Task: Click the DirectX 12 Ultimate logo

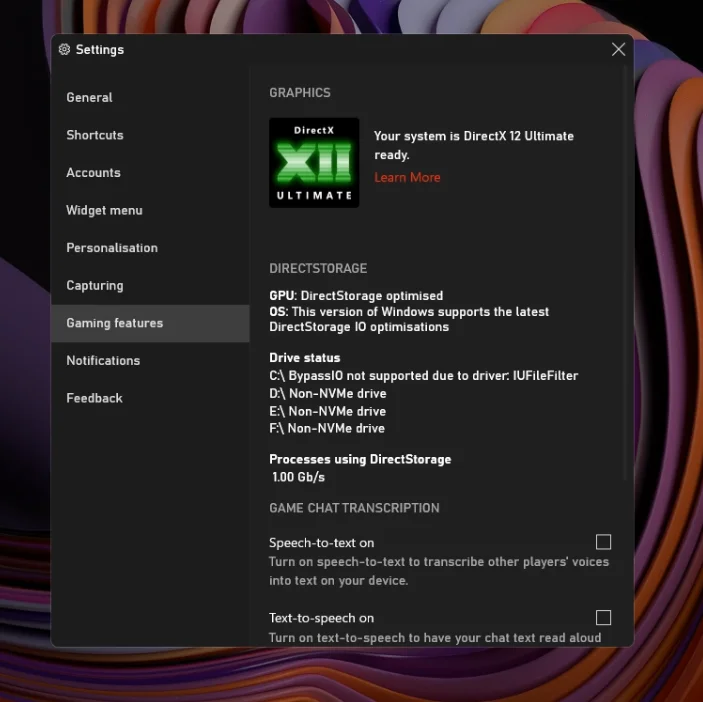Action: [314, 163]
